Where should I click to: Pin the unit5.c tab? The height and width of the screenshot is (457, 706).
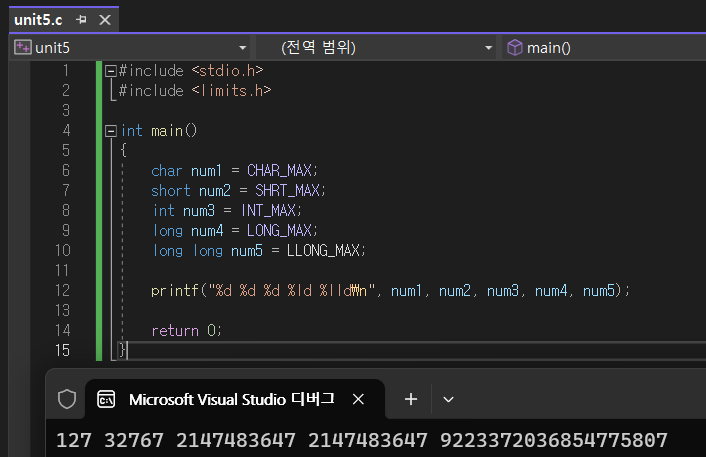(81, 19)
